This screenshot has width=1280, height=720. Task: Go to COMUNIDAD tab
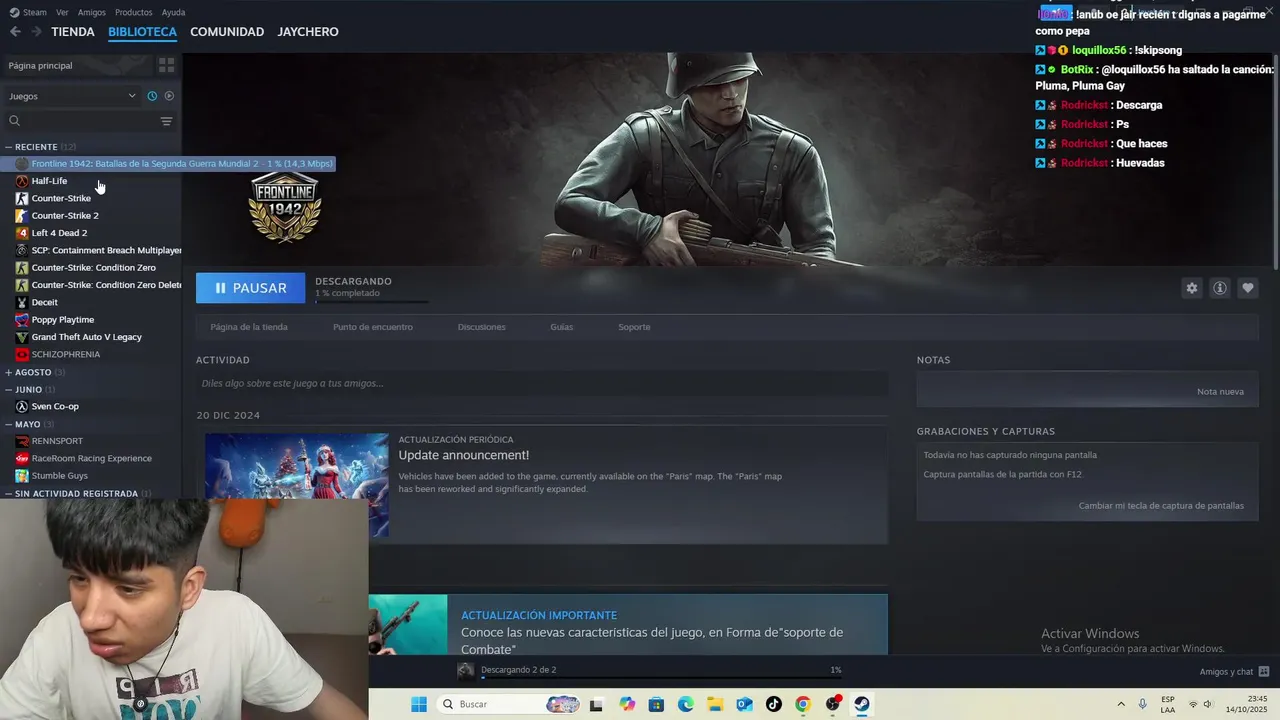(x=227, y=32)
